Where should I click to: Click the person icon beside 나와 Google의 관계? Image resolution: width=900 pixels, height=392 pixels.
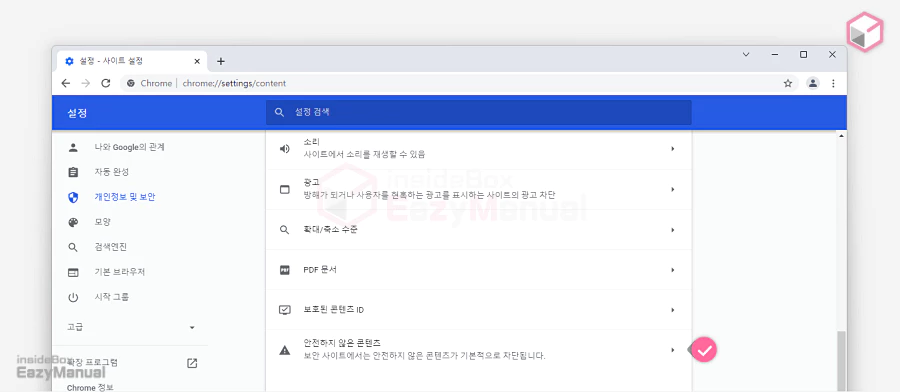click(x=73, y=147)
